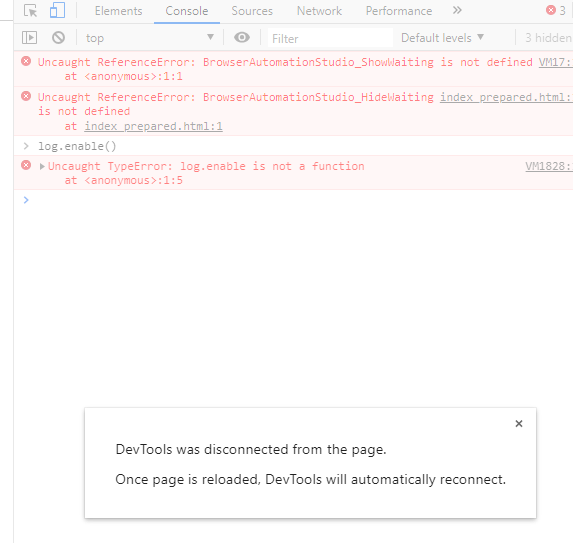Focus the Filter input field
The image size is (573, 543).
(x=330, y=38)
